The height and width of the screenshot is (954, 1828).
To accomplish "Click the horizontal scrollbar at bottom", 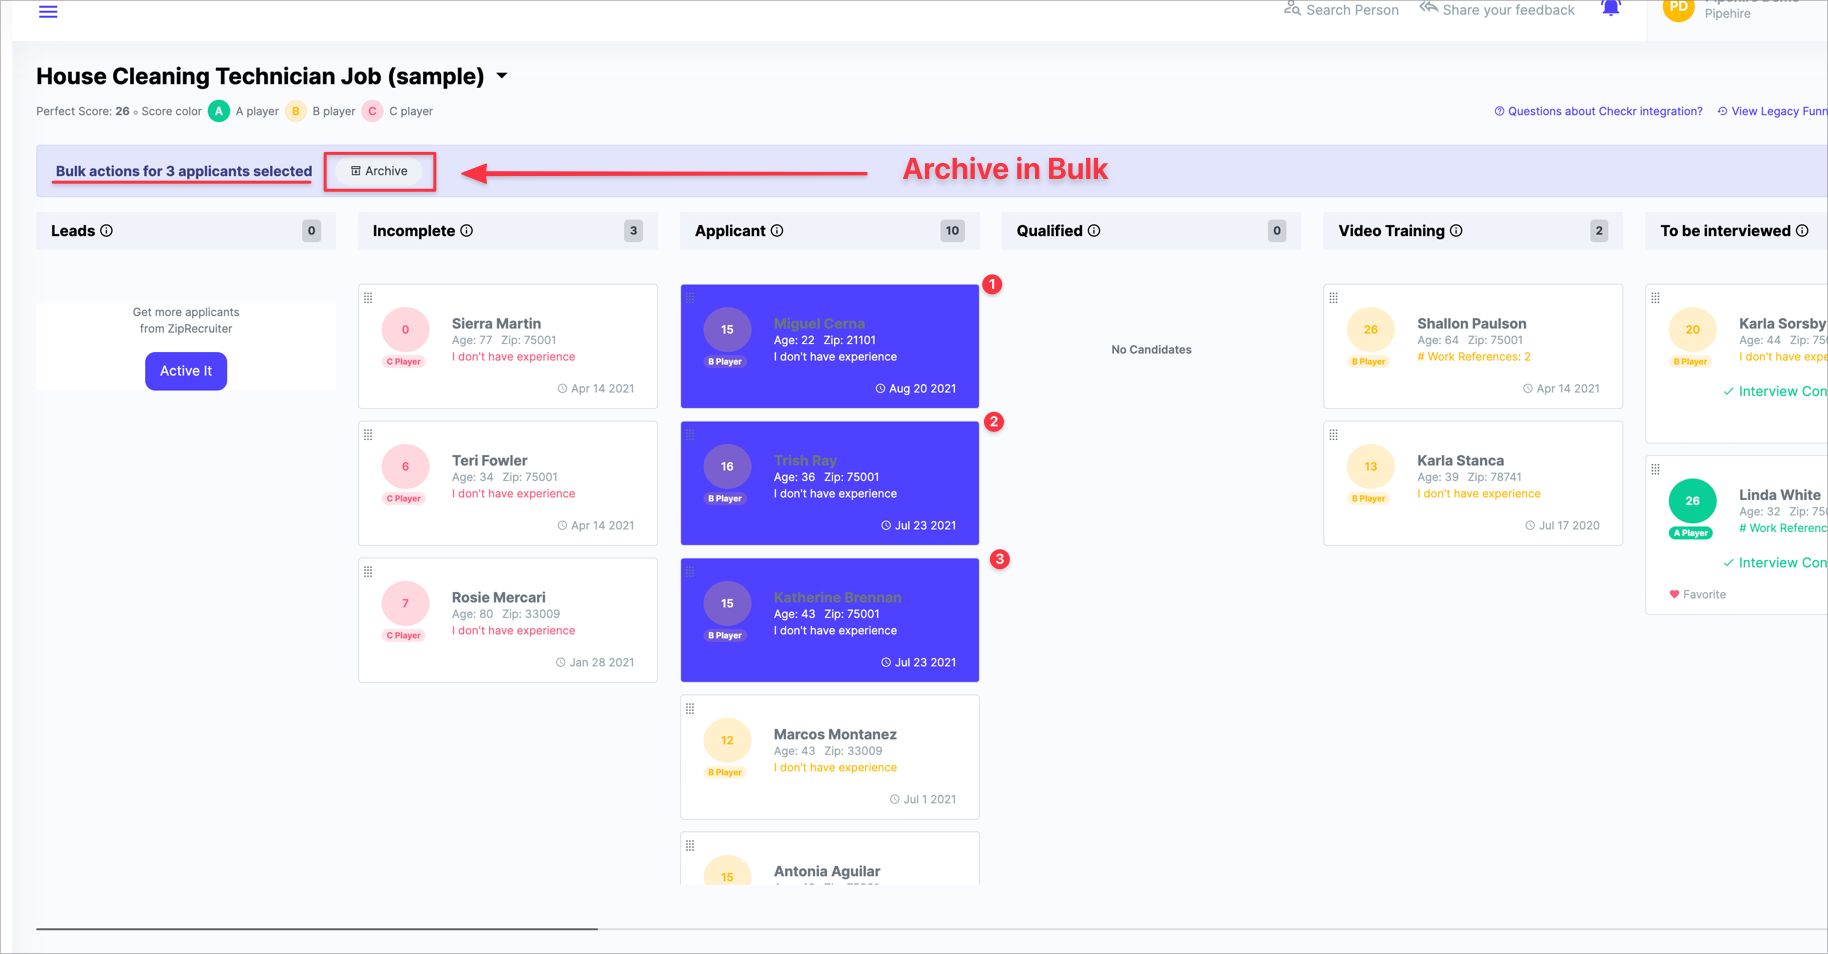I will pyautogui.click(x=317, y=929).
